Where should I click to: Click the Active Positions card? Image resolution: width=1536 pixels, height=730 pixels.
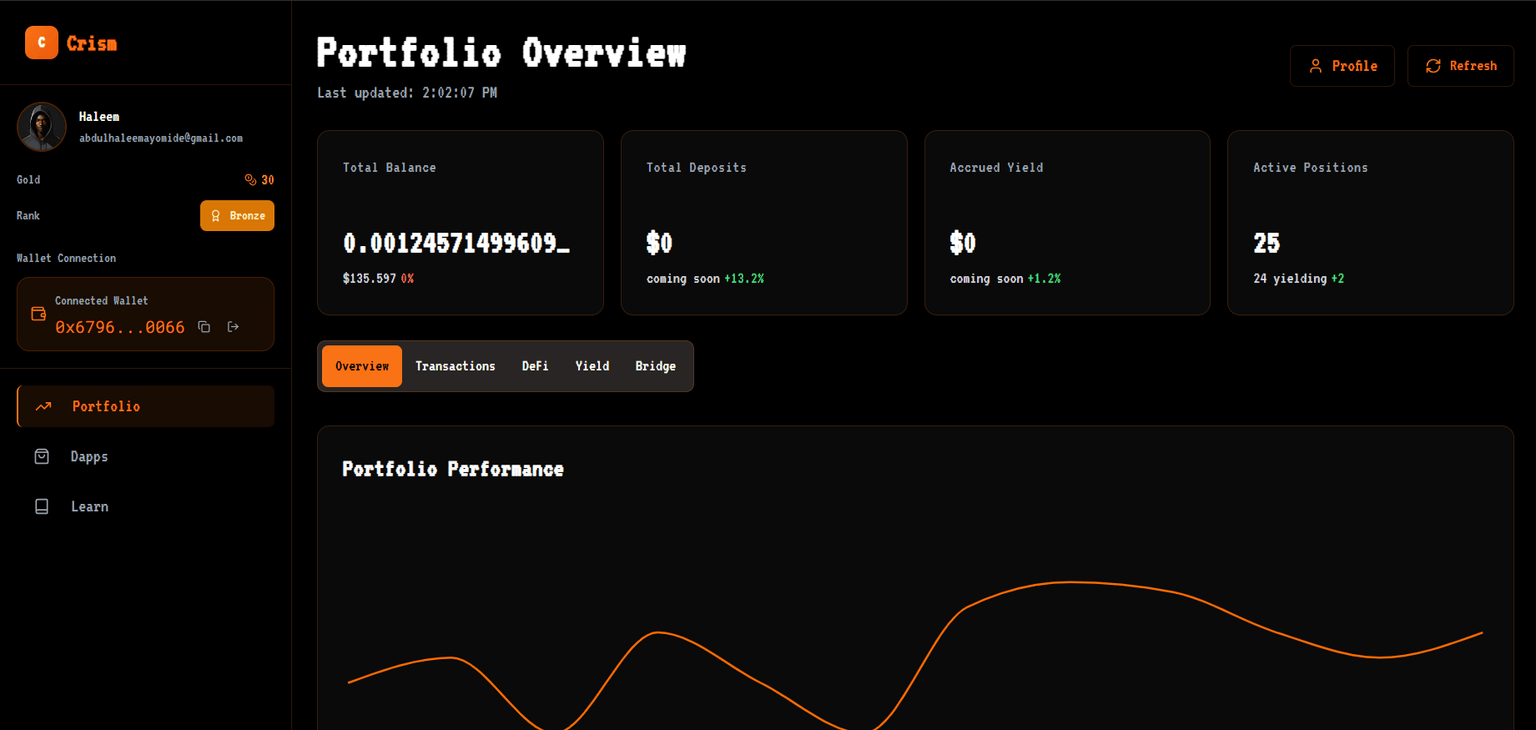click(x=1370, y=223)
